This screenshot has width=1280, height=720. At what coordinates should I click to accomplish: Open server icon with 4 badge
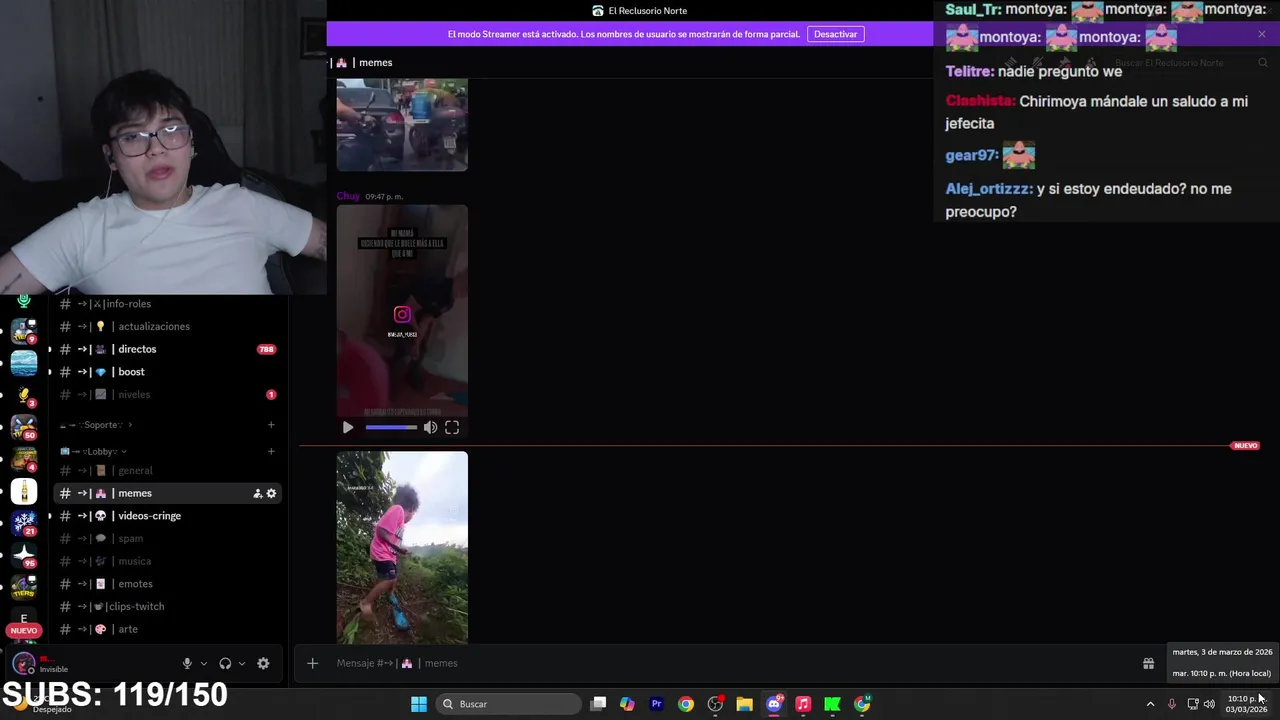(x=24, y=459)
